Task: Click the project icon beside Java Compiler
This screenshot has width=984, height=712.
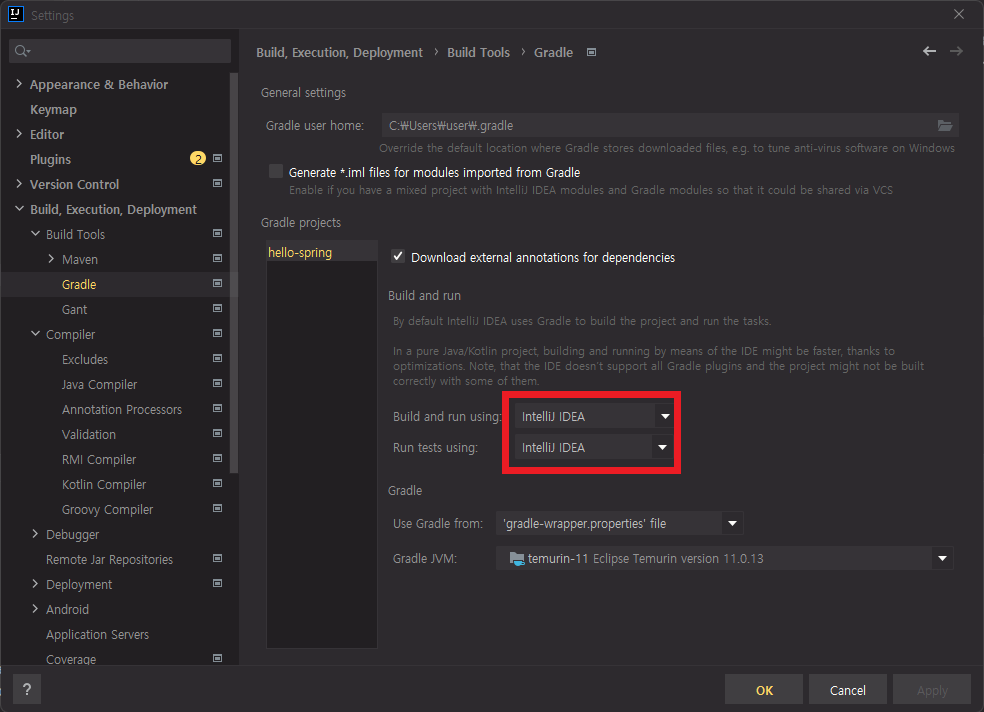Action: tap(218, 383)
